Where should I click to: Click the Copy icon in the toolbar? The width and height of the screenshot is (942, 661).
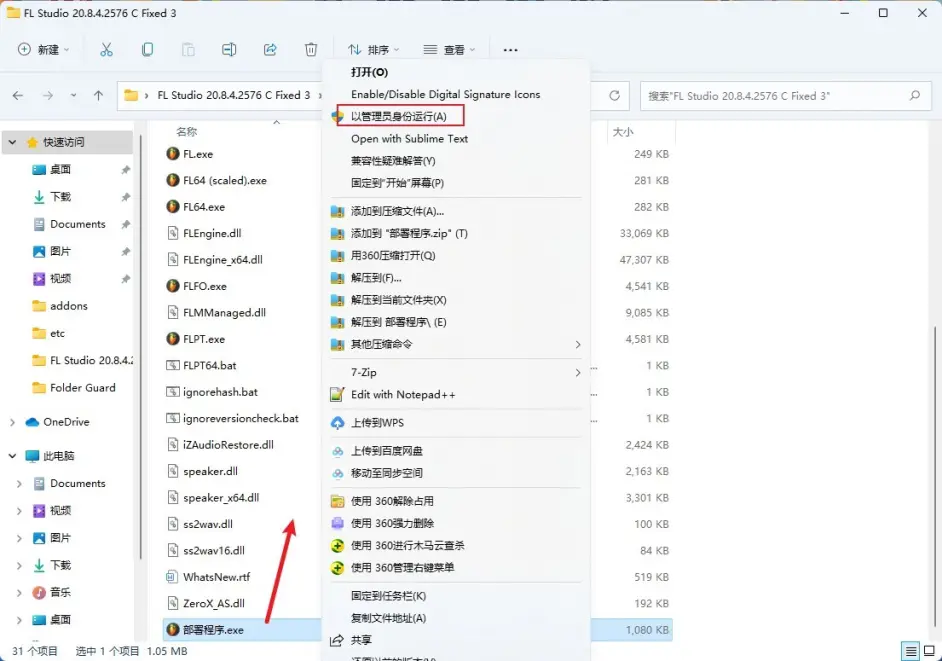tap(149, 48)
